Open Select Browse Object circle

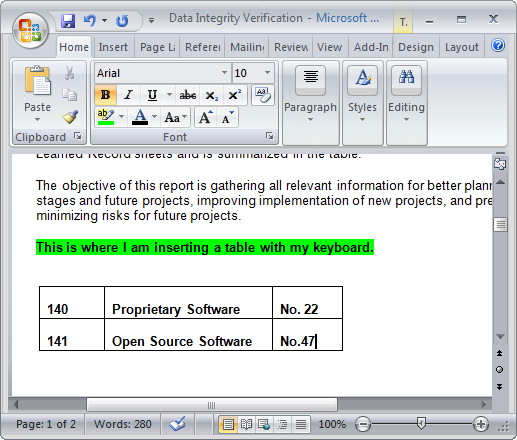coord(499,370)
